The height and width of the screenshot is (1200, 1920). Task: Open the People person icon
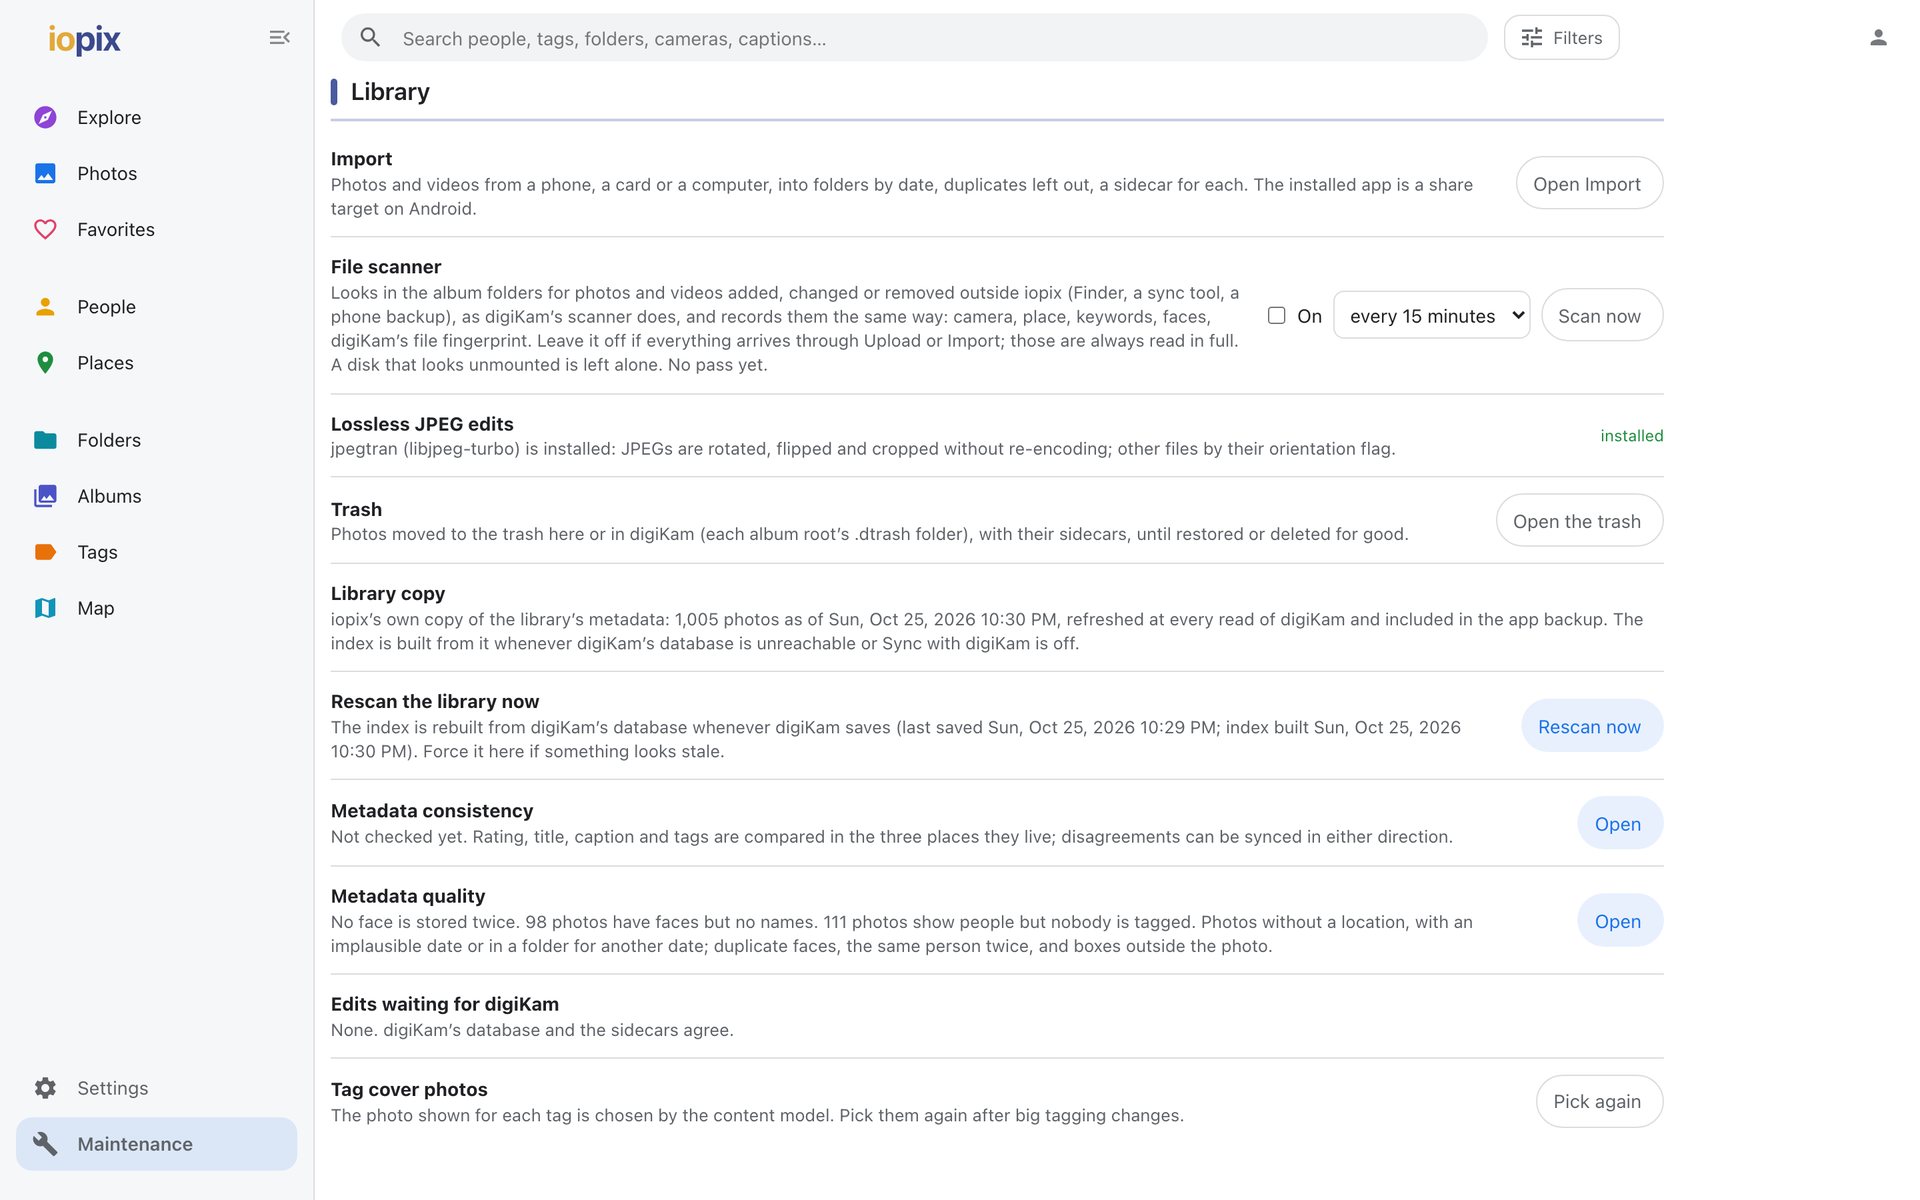(45, 306)
